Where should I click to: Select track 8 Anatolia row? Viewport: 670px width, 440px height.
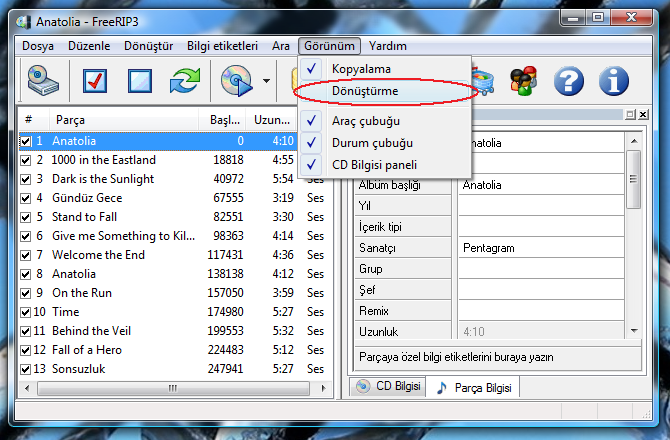point(175,274)
